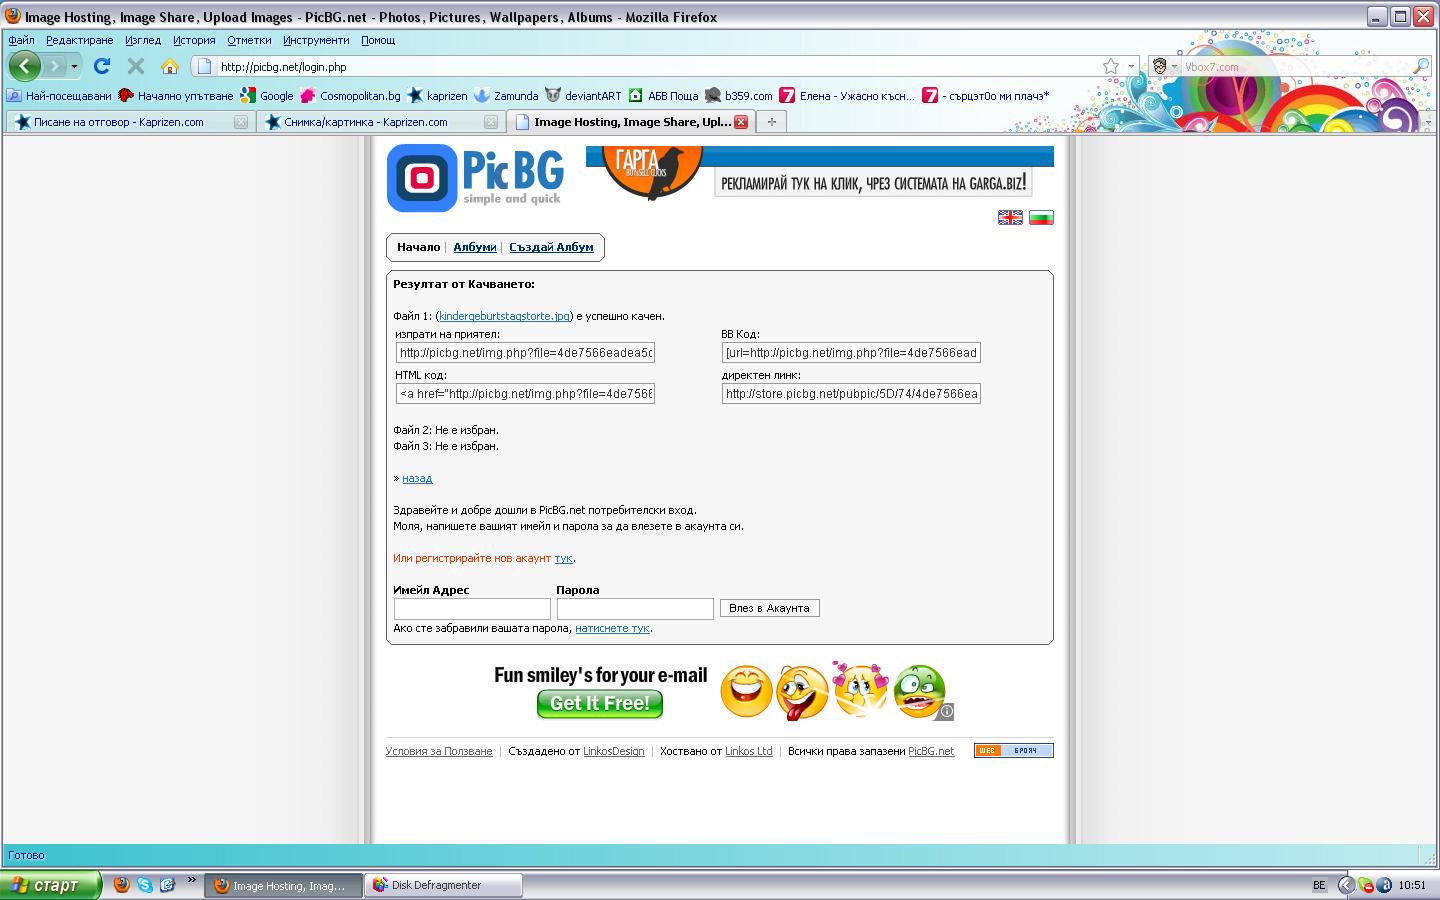Open the deviantART bookmark
Screen dimensions: 1440x900
click(583, 96)
